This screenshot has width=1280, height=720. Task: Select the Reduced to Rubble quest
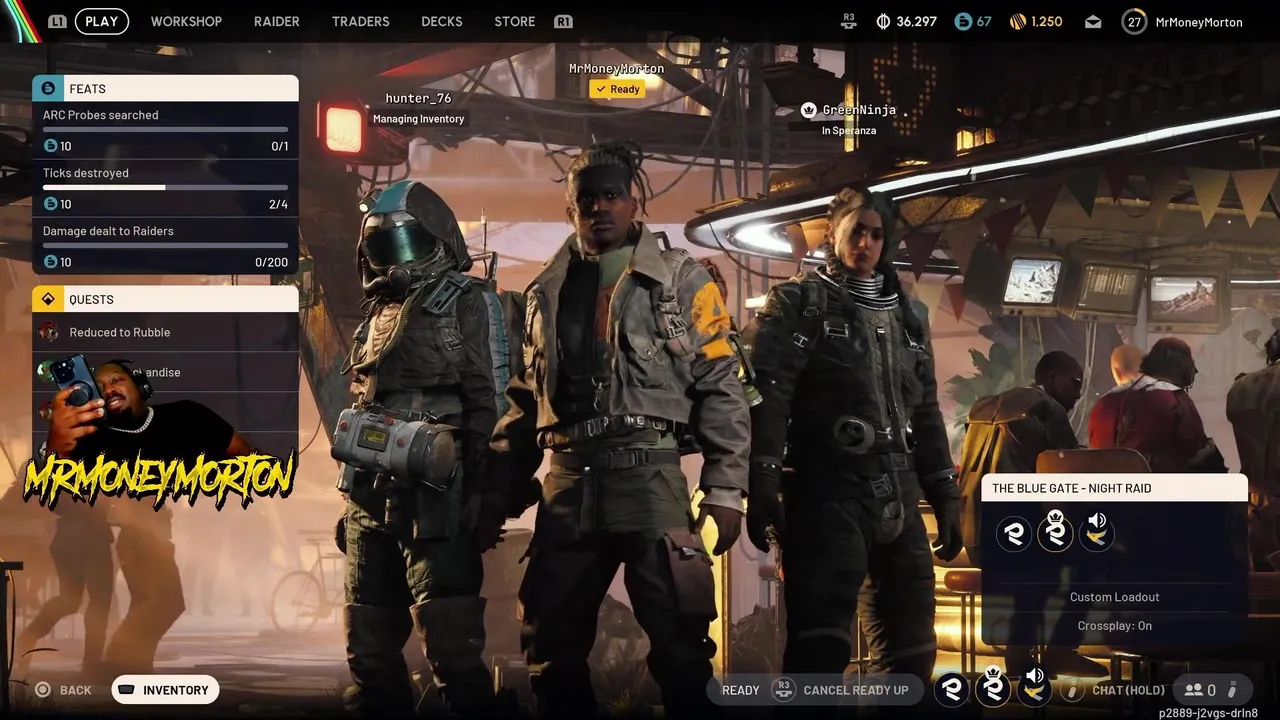[x=166, y=332]
